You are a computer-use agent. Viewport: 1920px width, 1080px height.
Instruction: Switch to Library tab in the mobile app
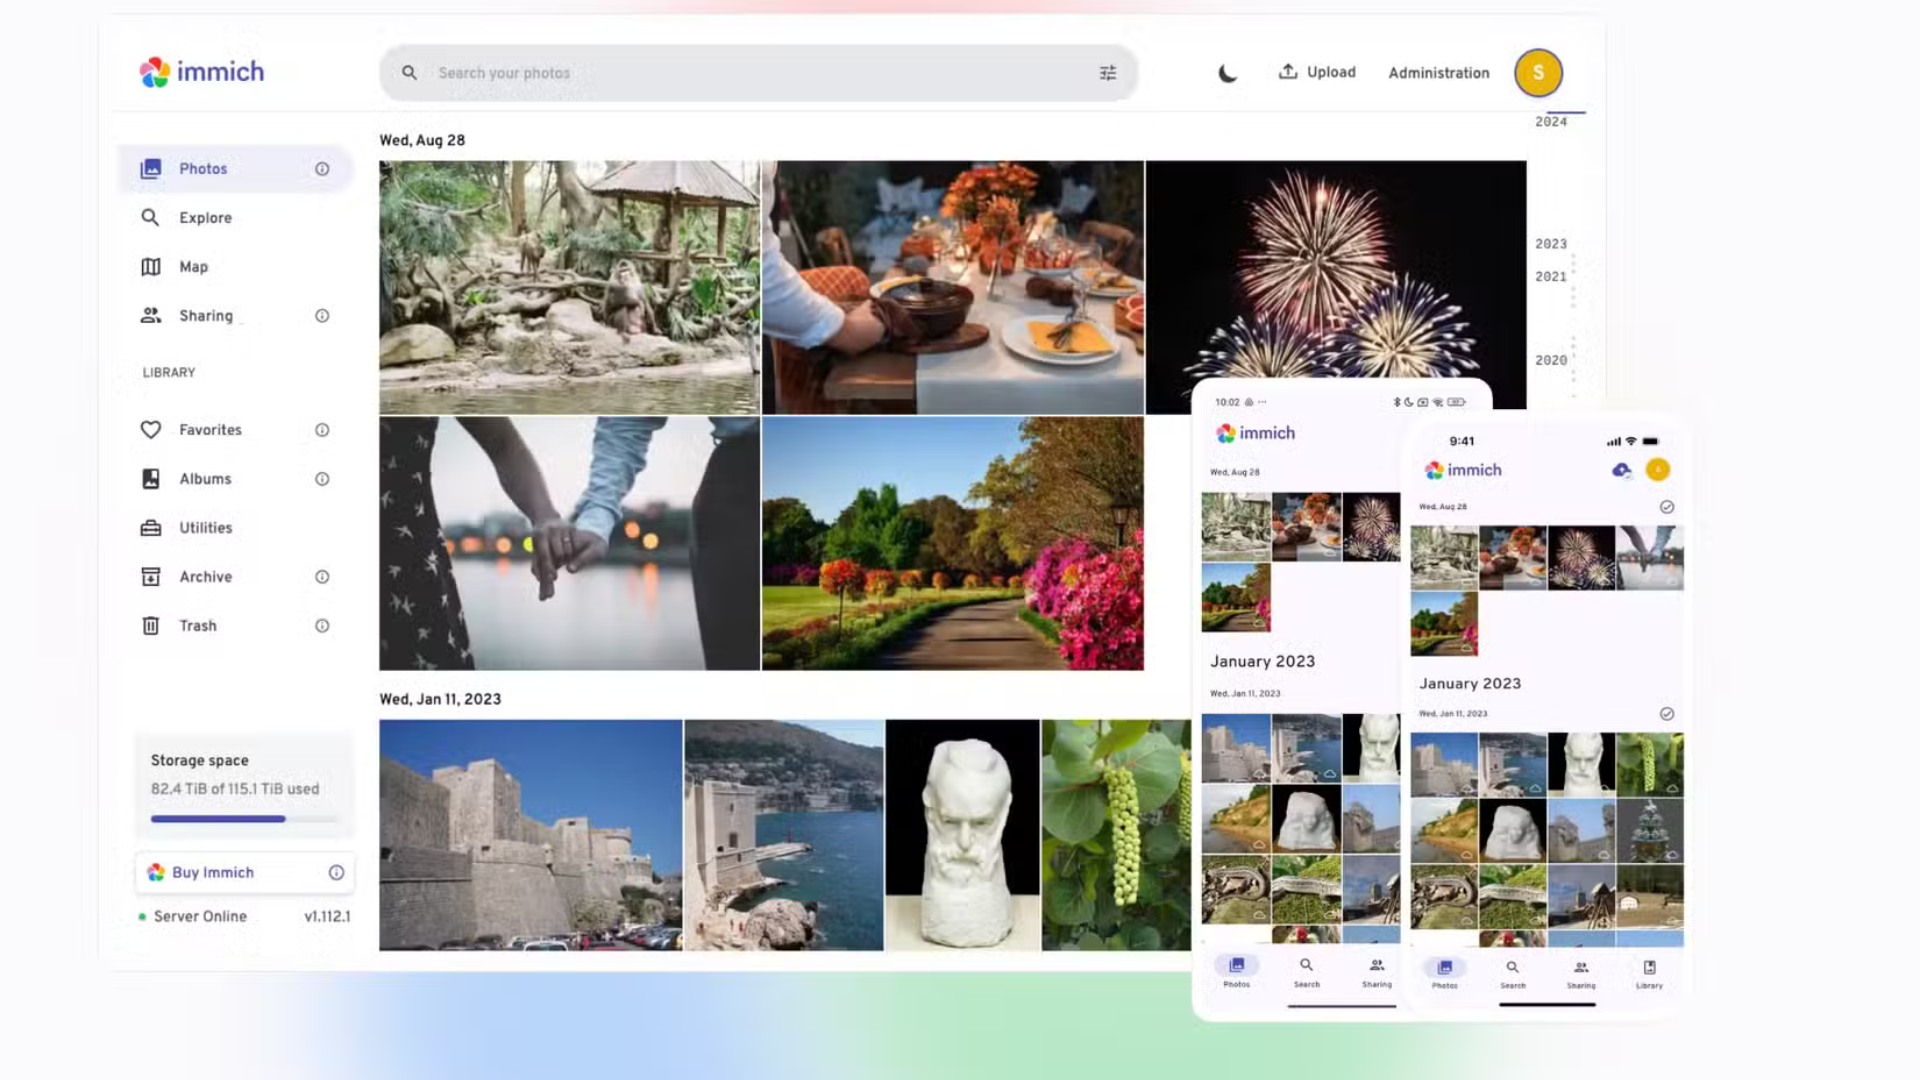[x=1649, y=973]
